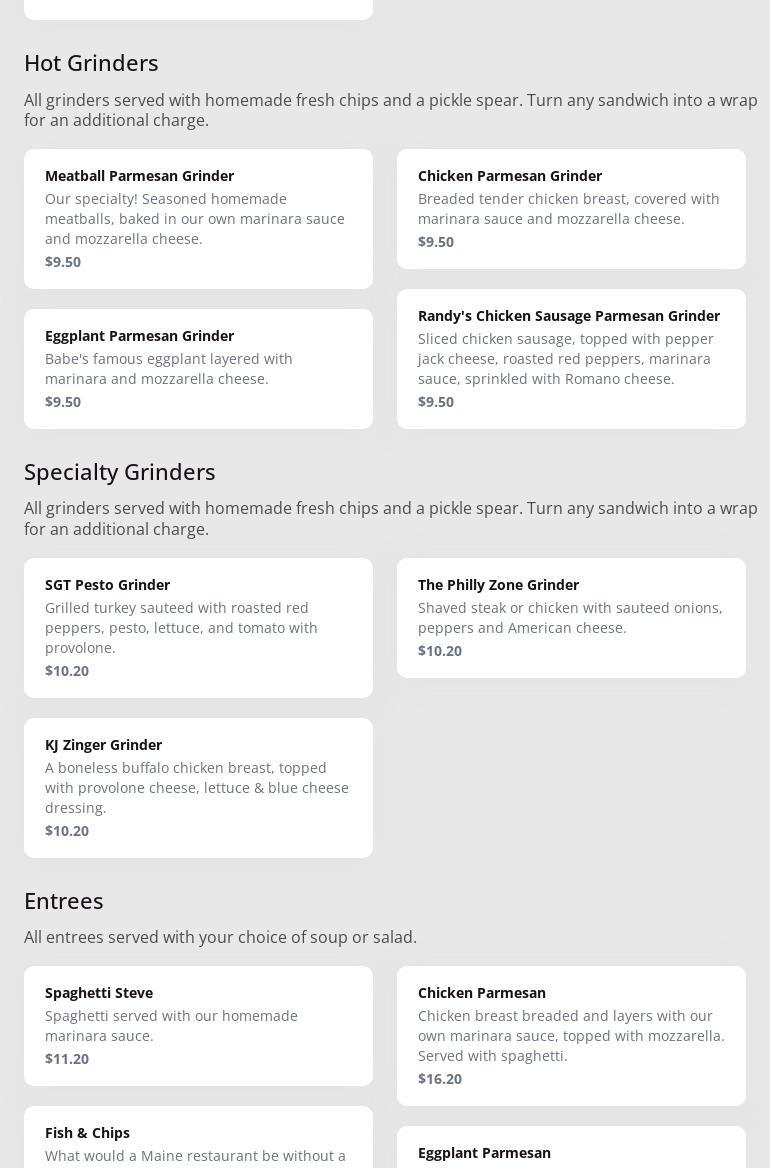Click the $11.20 Spaghetti Steve price

click(x=67, y=1059)
